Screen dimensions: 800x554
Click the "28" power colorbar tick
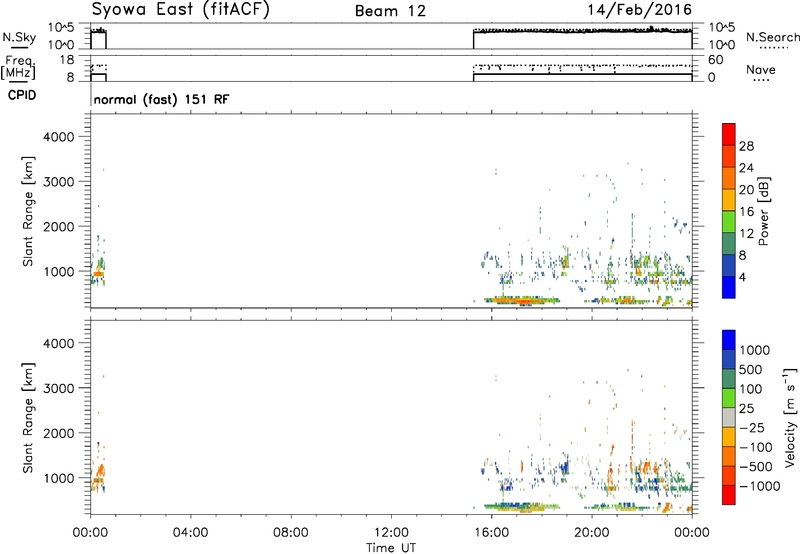tap(746, 146)
